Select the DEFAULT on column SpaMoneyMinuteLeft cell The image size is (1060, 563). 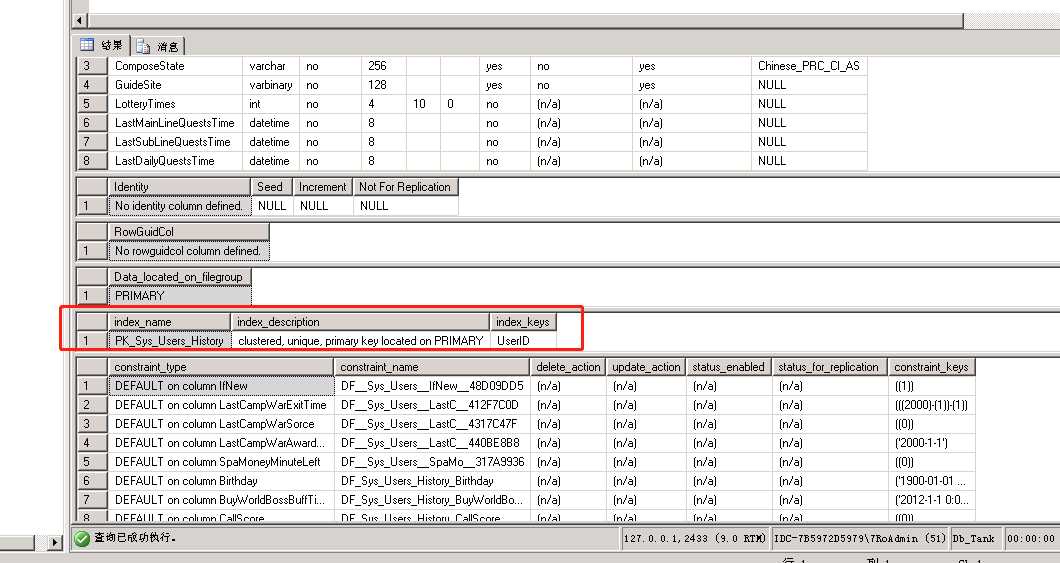[x=220, y=462]
